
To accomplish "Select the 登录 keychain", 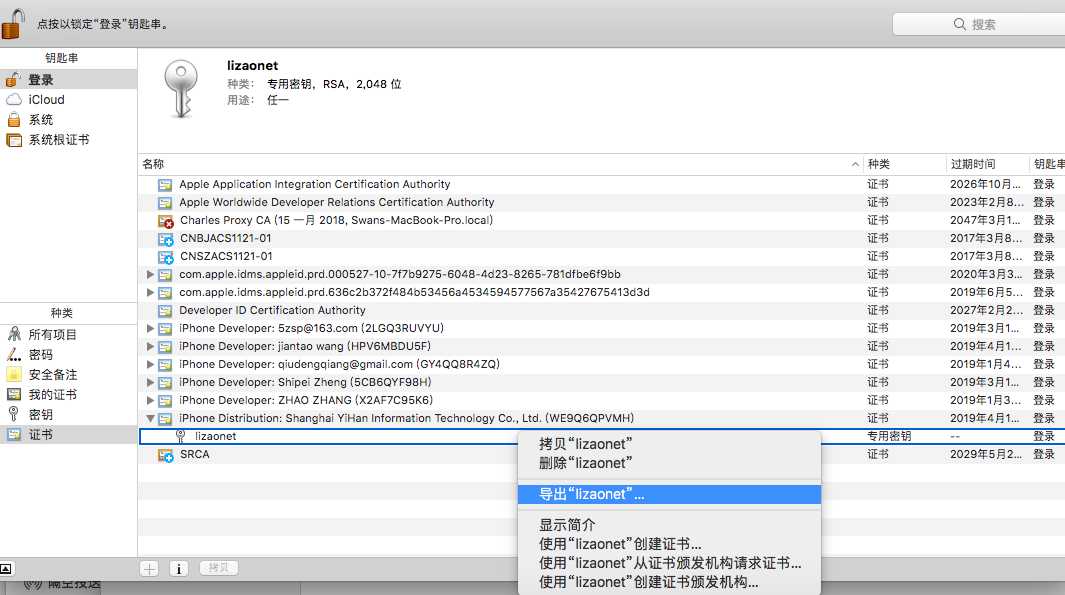I will click(x=68, y=79).
